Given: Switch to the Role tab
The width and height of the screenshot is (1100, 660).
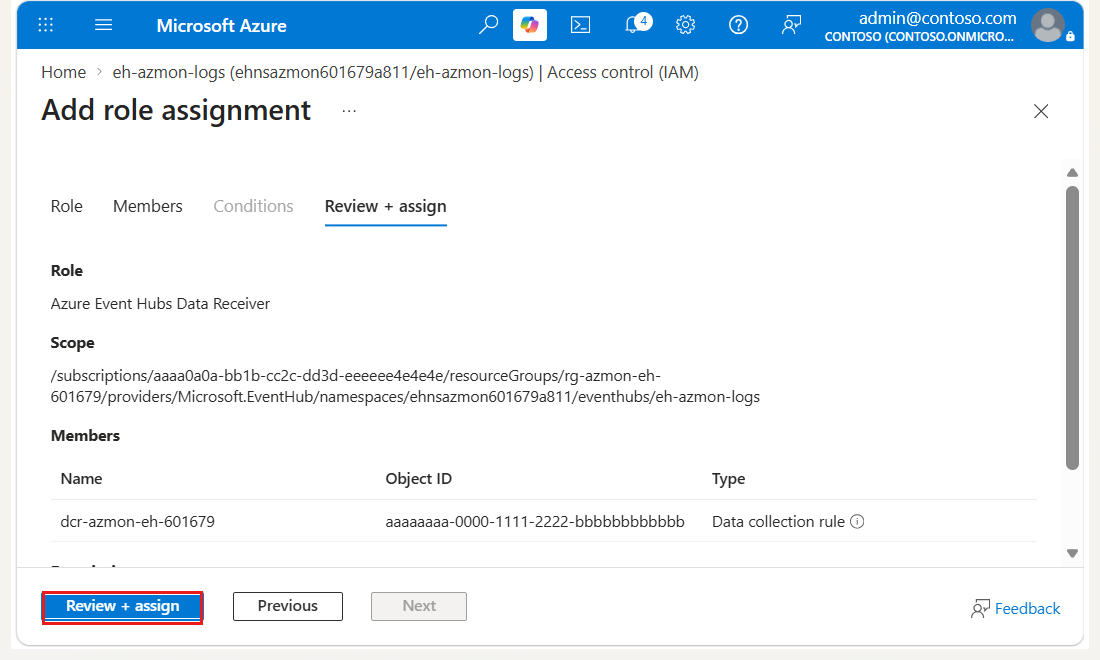Looking at the screenshot, I should pyautogui.click(x=67, y=206).
